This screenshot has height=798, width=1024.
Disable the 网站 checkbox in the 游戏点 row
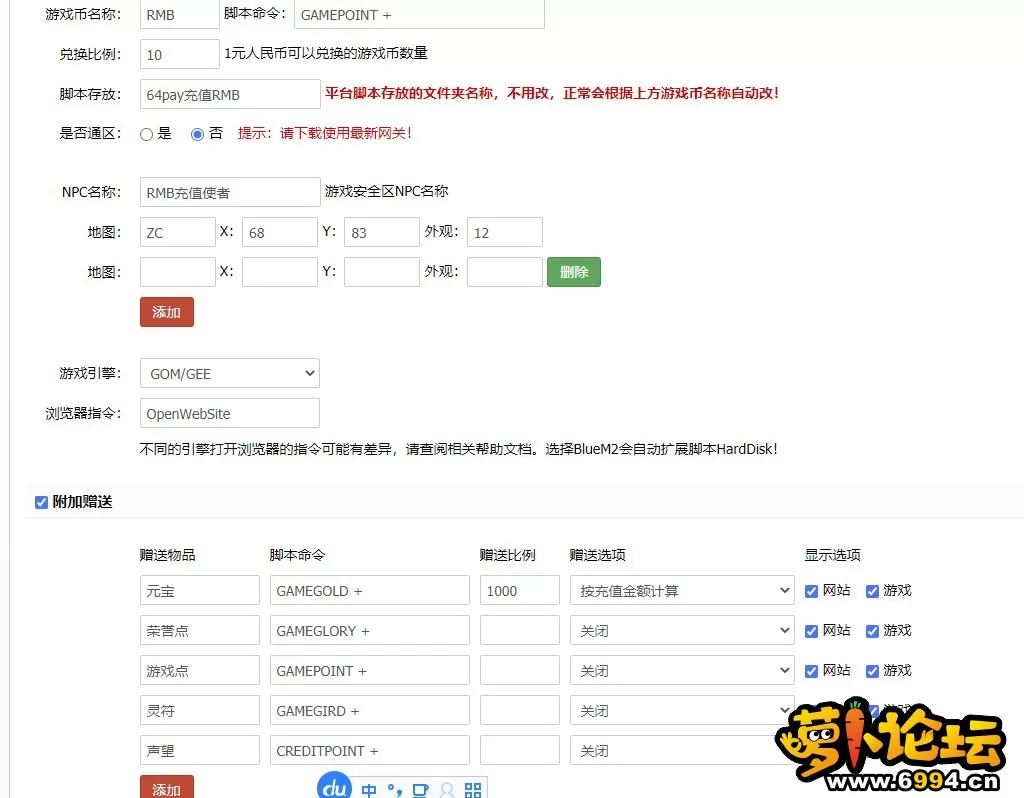(x=810, y=670)
